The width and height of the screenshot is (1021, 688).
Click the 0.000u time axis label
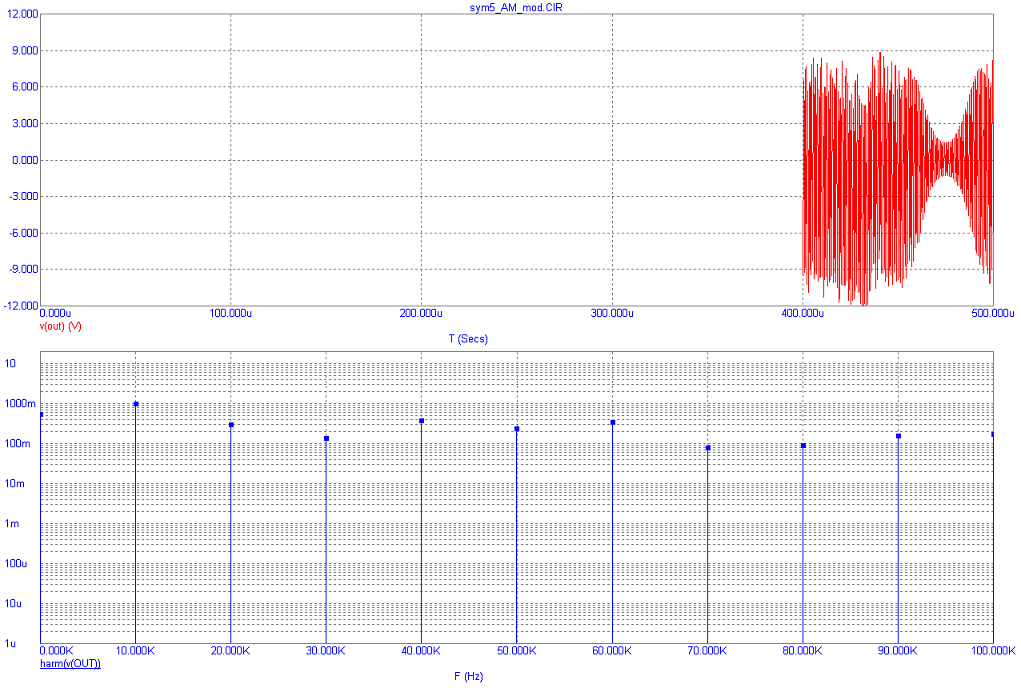[55, 313]
